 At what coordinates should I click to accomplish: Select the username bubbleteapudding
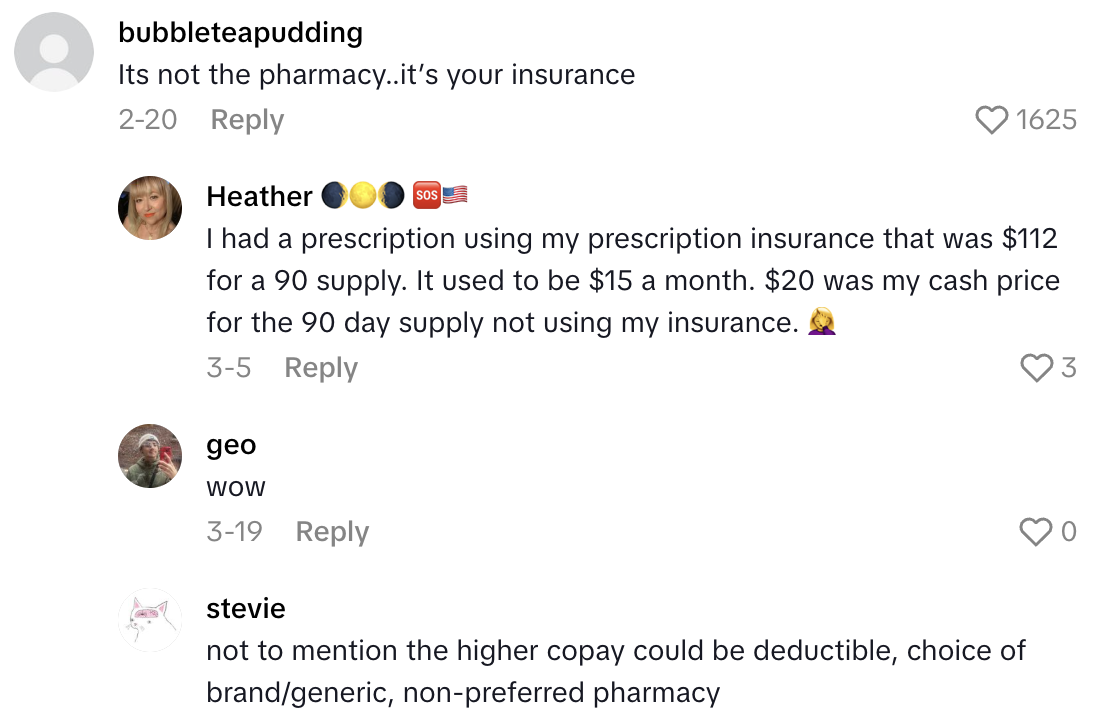pos(240,32)
